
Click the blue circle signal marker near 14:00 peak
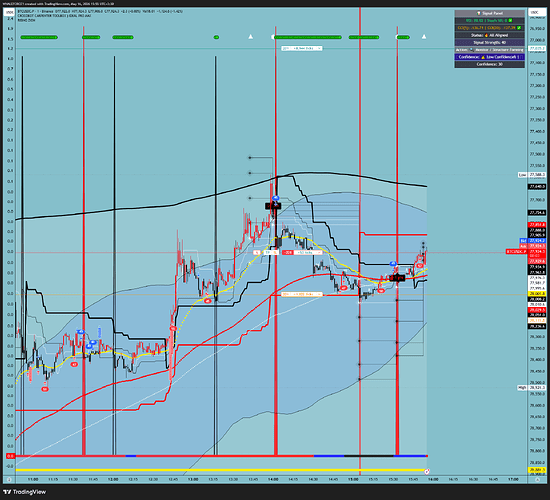point(276,198)
